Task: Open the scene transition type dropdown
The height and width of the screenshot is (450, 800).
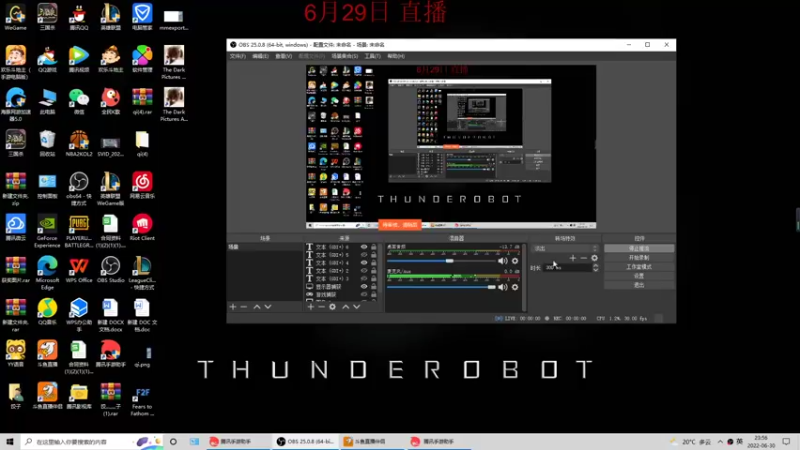Action: coord(564,248)
